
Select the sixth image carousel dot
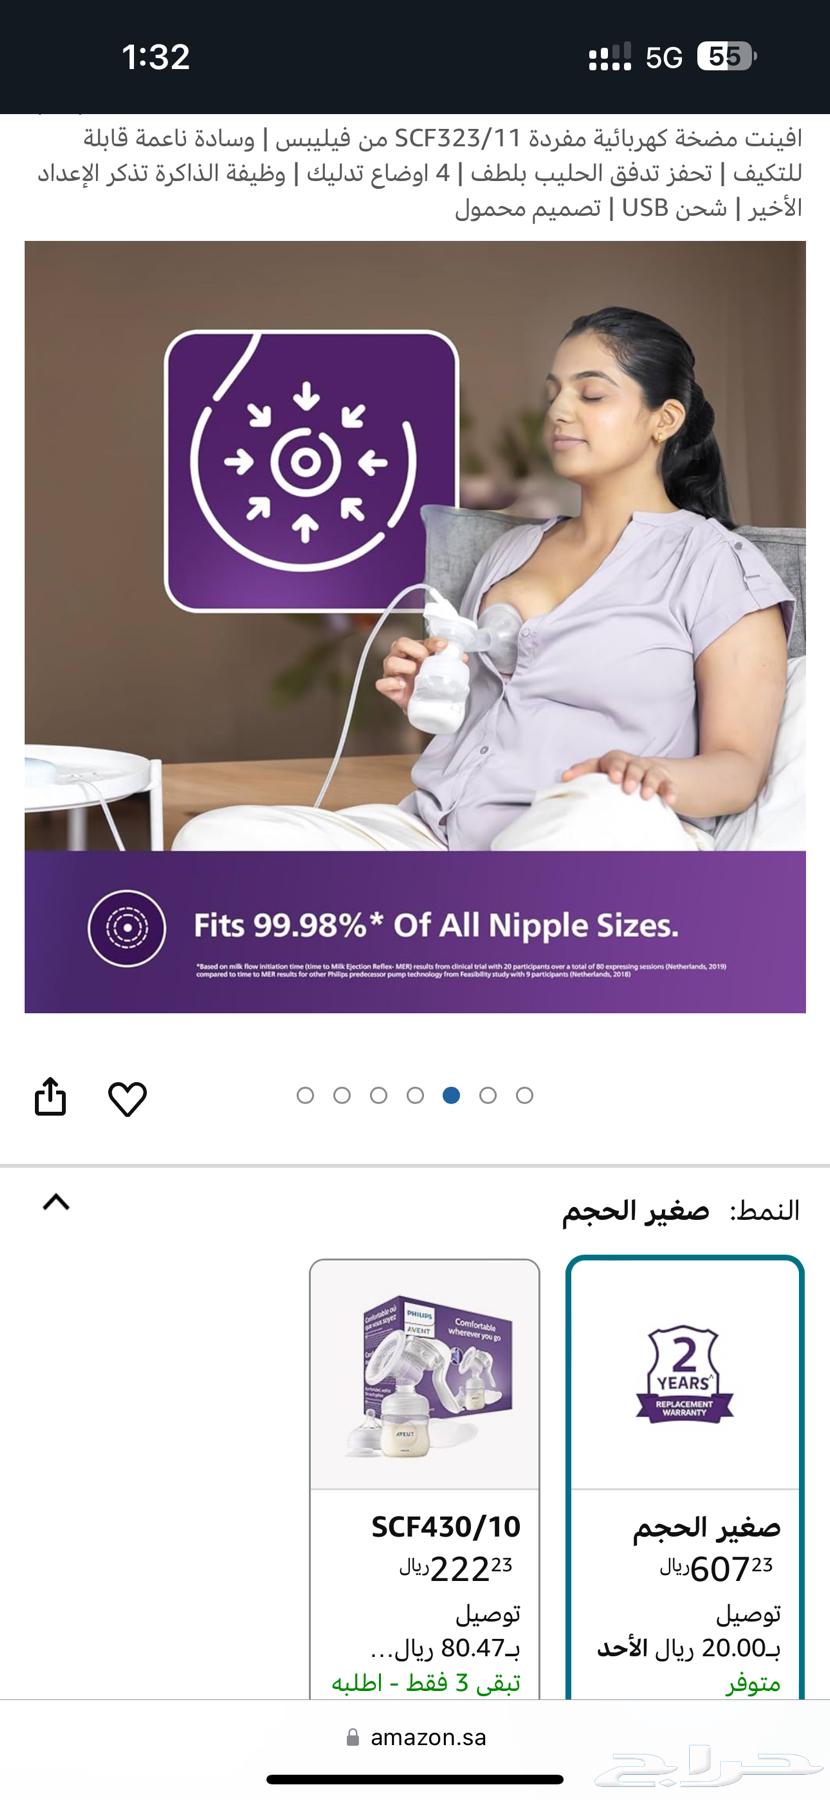coord(488,1095)
